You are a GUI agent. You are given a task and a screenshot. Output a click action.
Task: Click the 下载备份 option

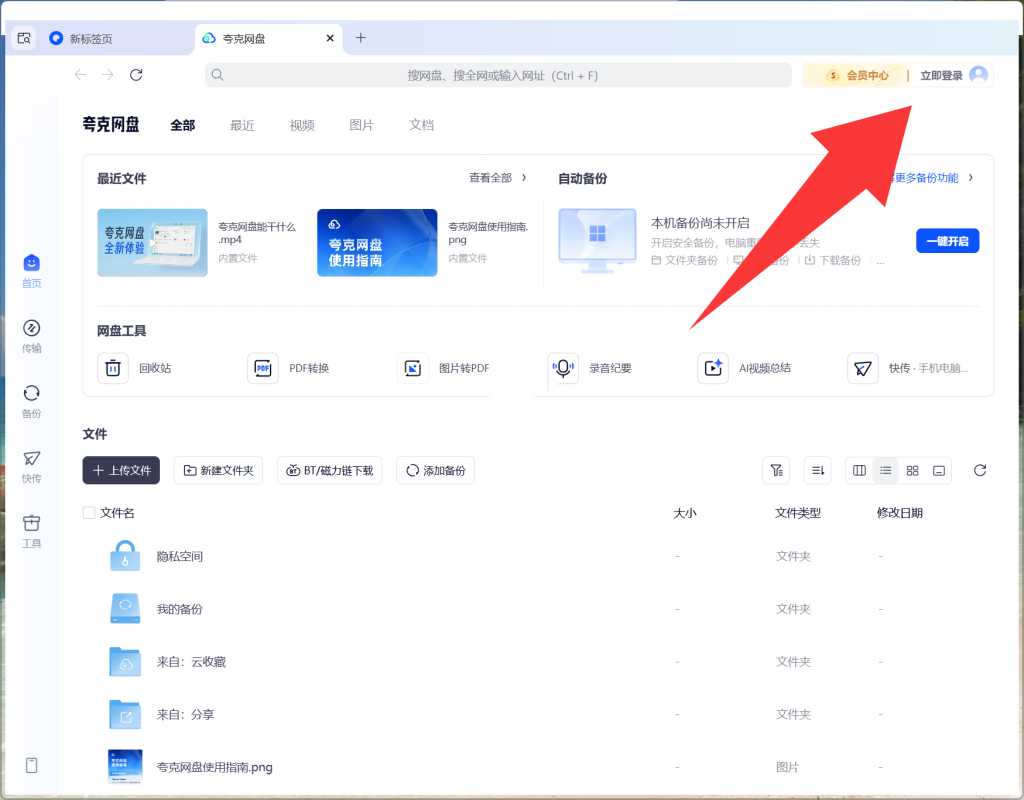pyautogui.click(x=833, y=261)
